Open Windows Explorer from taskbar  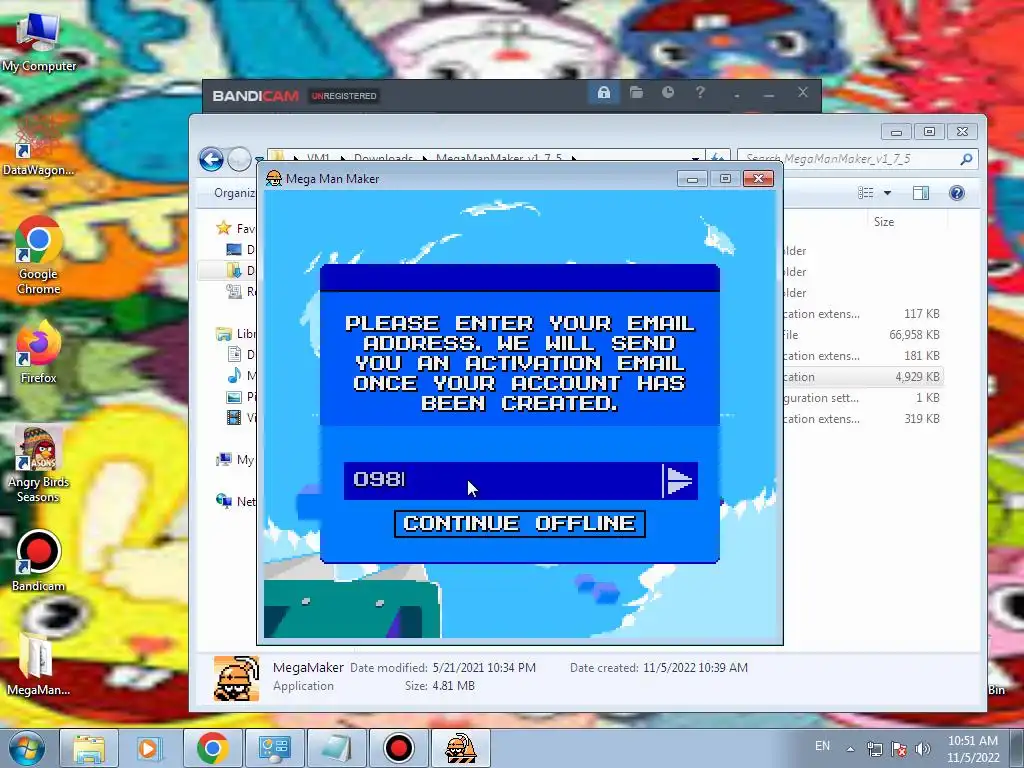[x=89, y=748]
